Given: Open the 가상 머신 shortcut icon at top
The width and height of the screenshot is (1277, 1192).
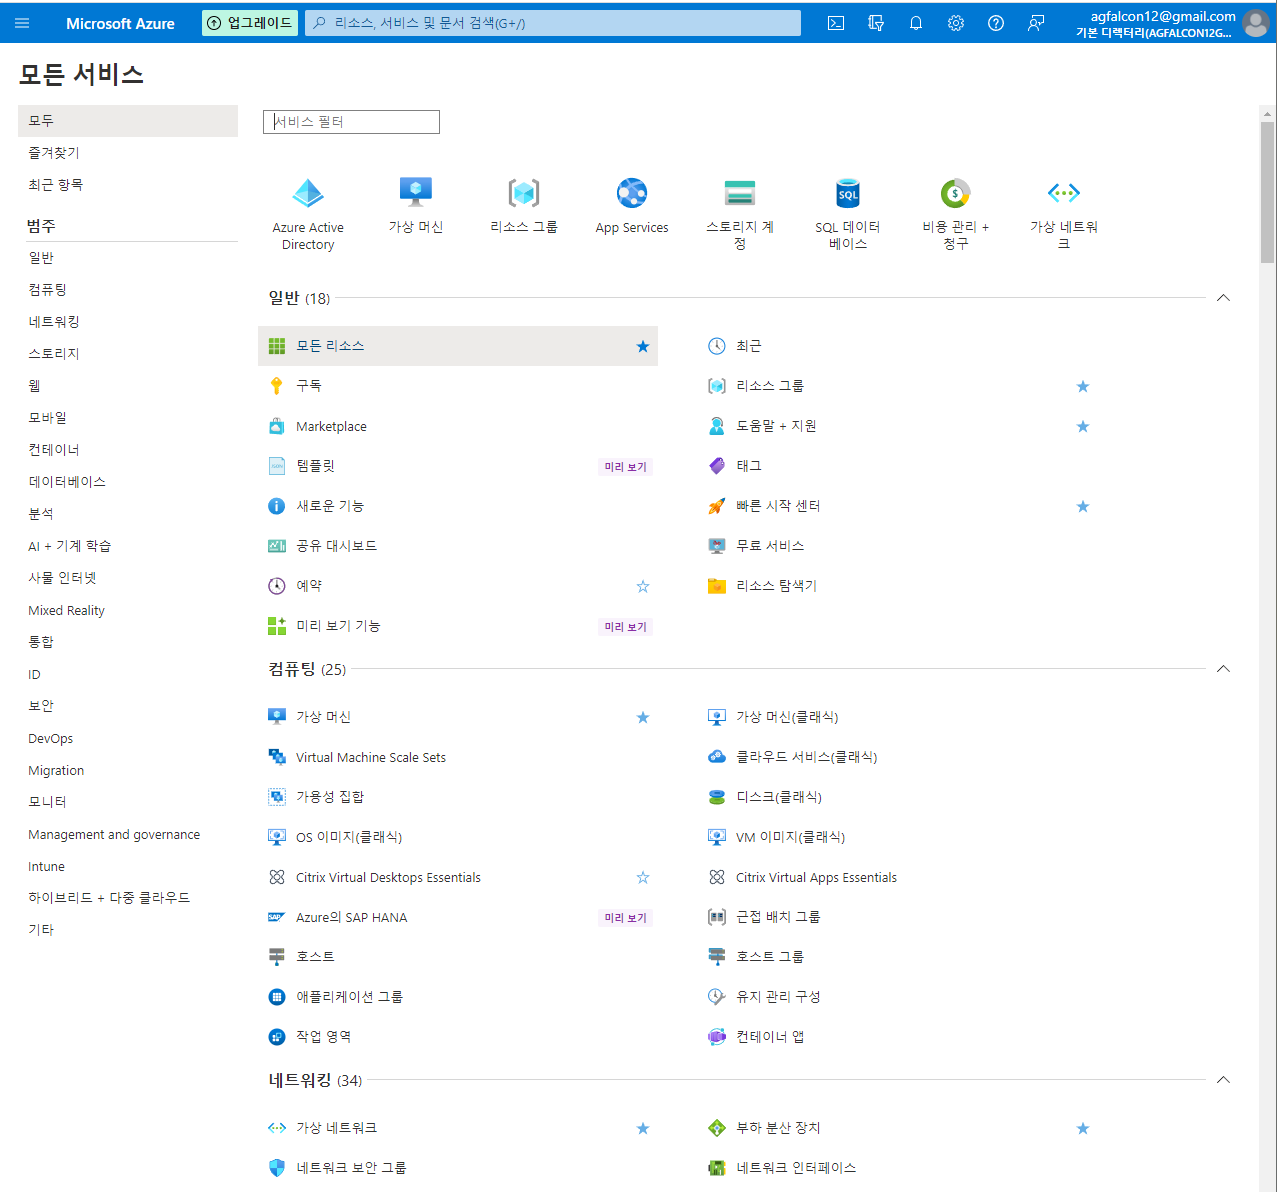Looking at the screenshot, I should point(416,192).
